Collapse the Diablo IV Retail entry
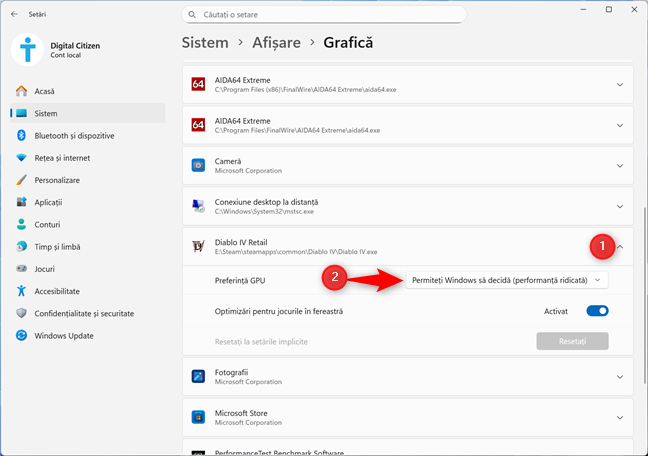648x456 pixels. (x=620, y=247)
